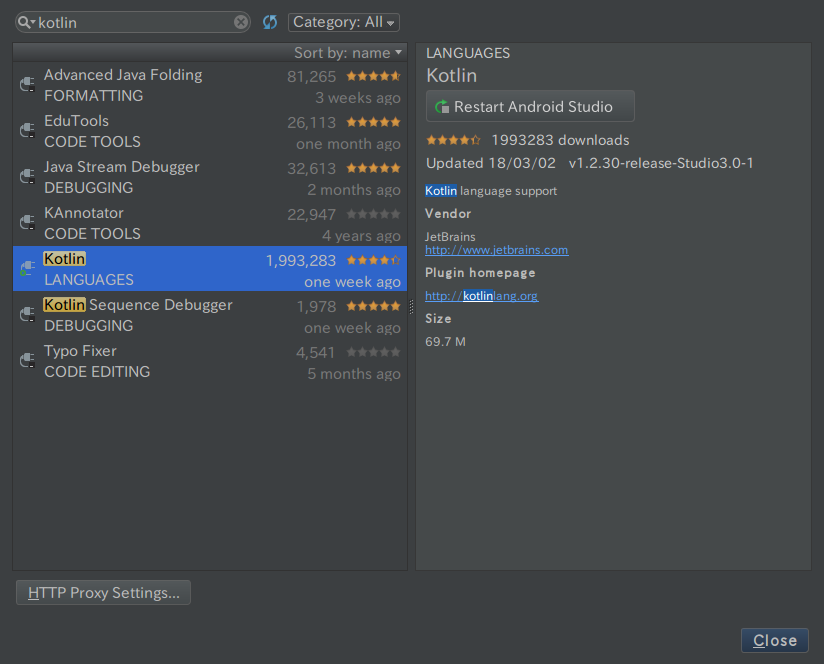Open the www.jetbrains.com vendor link

tap(497, 250)
